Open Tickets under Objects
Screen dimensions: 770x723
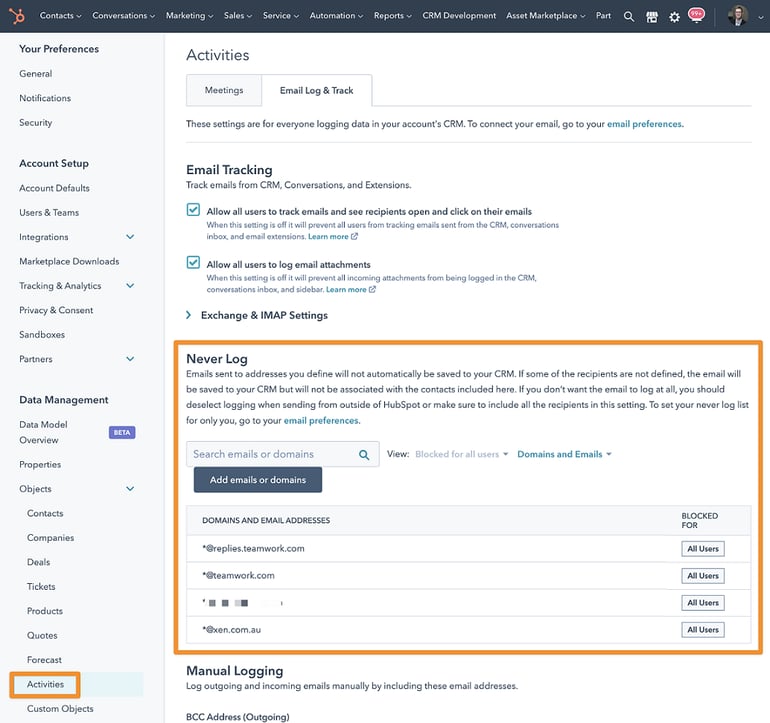41,586
